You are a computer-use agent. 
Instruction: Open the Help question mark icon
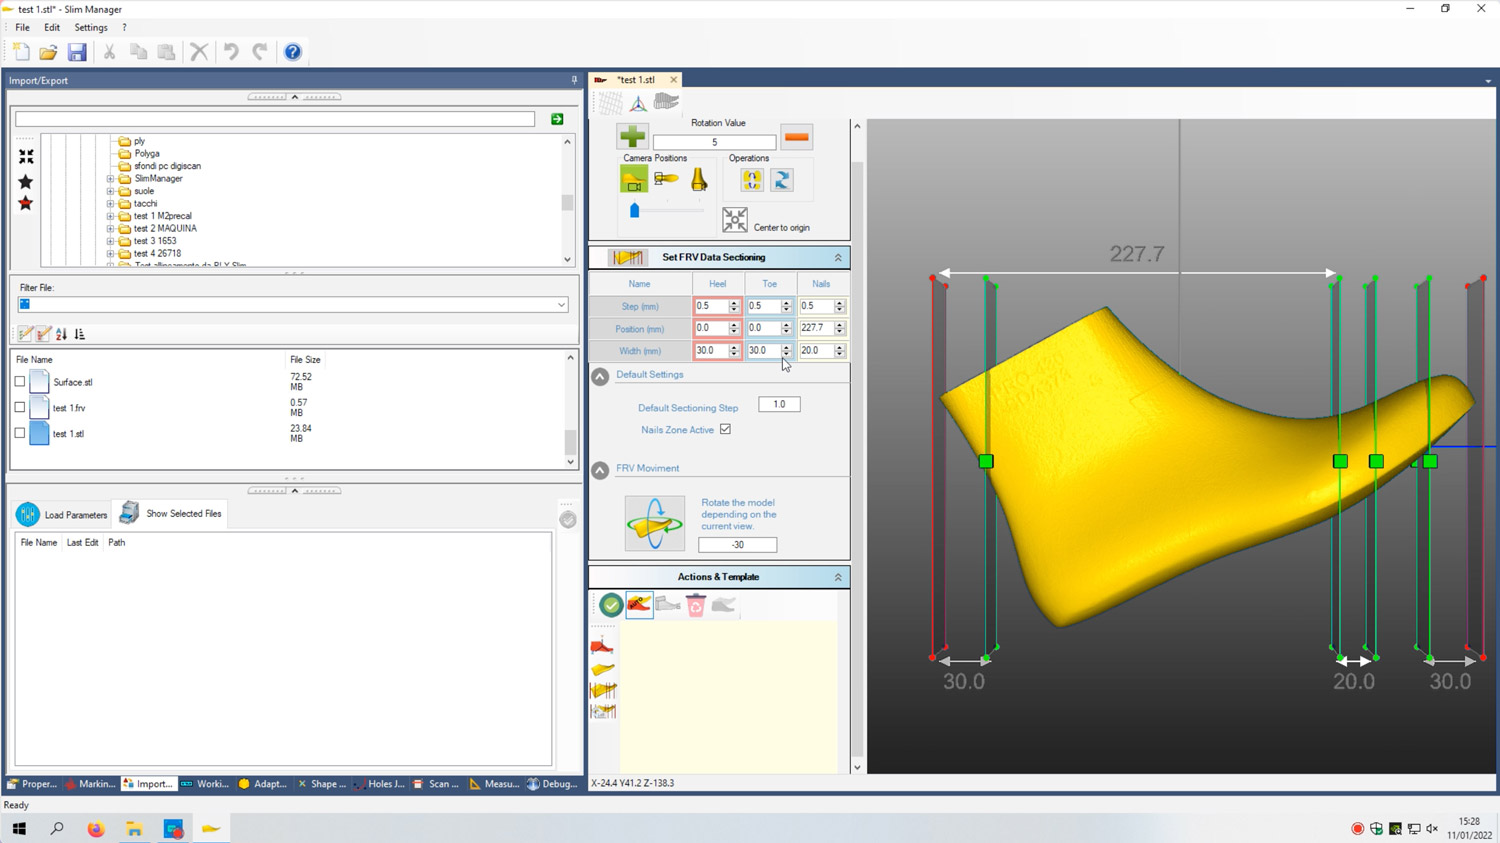coord(293,52)
